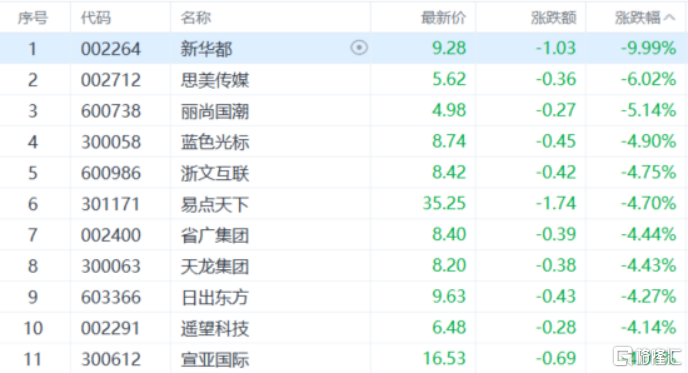Viewport: 688px width, 373px height.
Task: Click the 代码 column header
Action: (x=96, y=18)
